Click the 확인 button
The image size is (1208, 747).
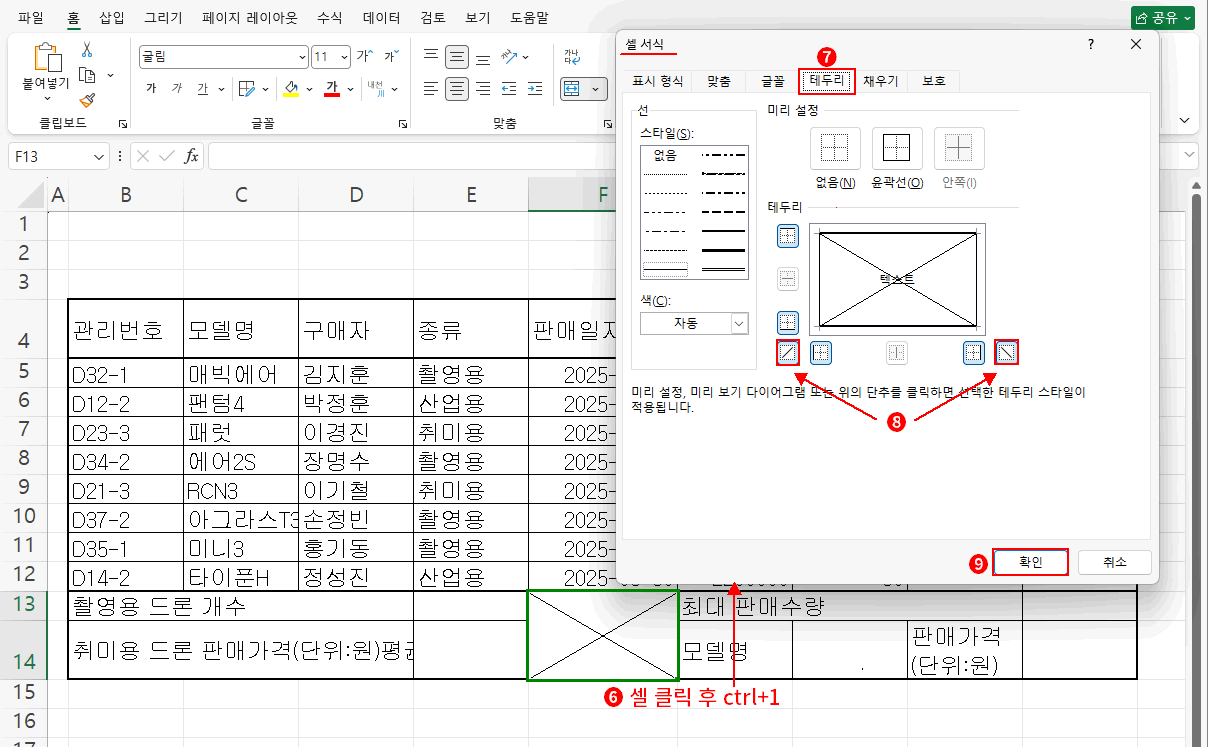(x=1030, y=562)
